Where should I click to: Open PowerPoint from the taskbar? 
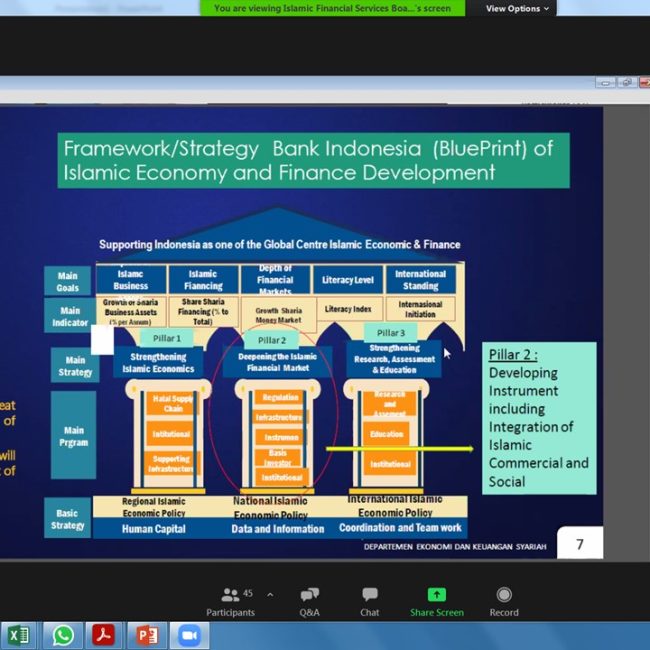[147, 635]
